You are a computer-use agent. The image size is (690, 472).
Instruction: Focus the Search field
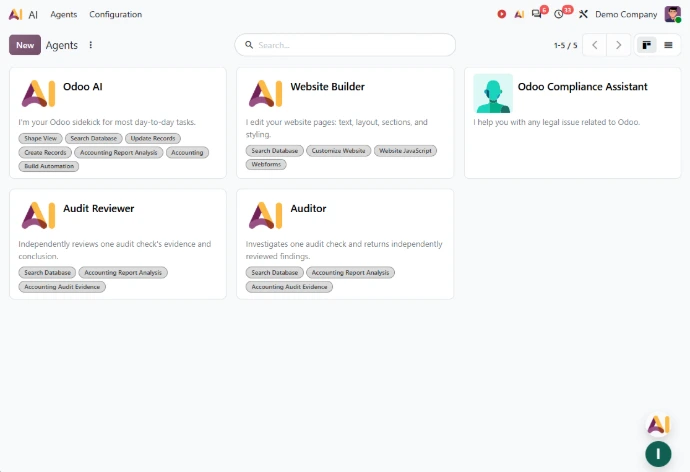coord(345,45)
